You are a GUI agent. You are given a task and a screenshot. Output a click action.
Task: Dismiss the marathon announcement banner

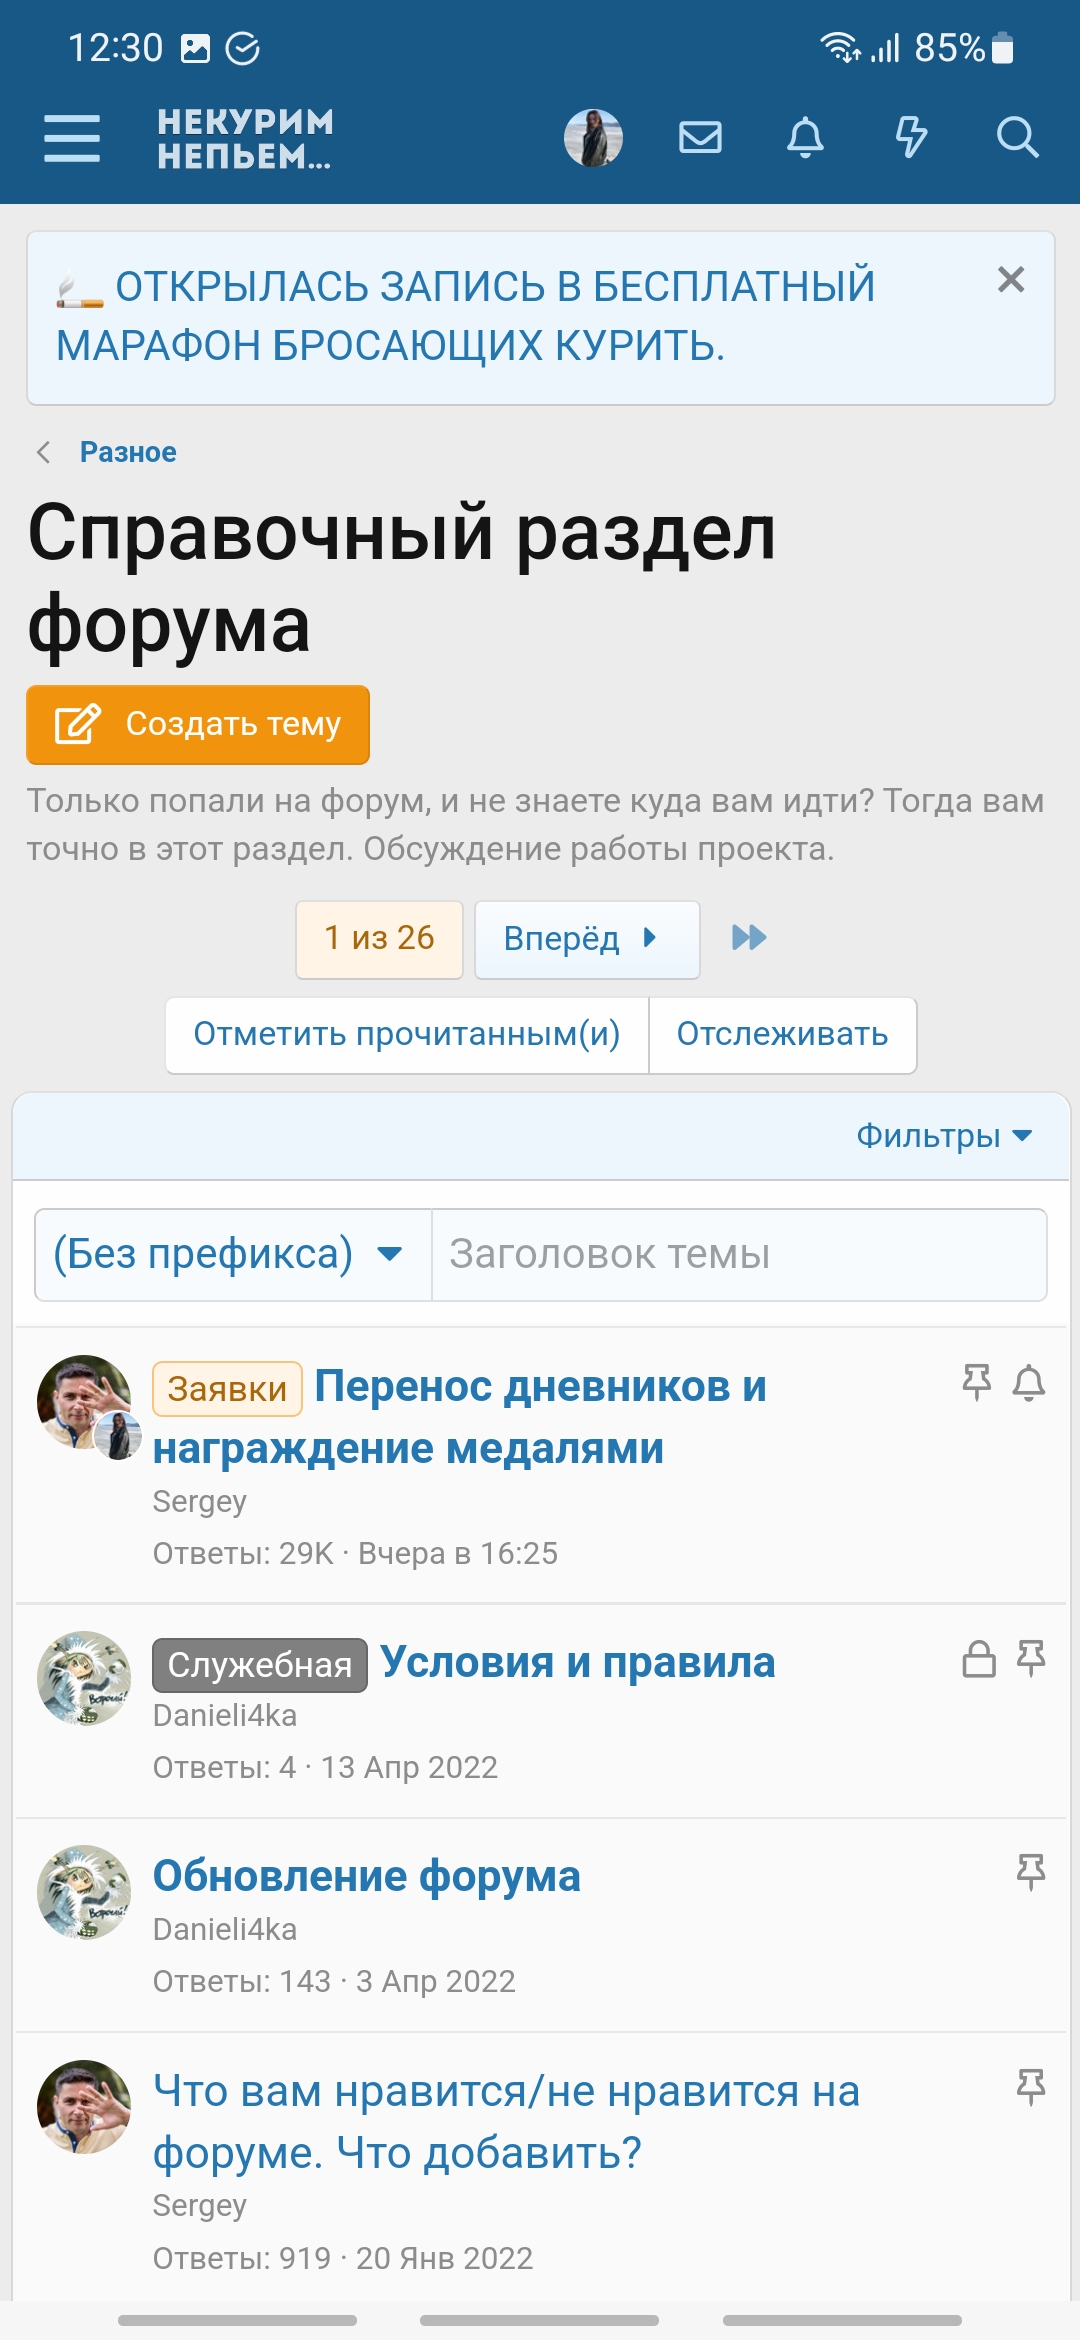pos(1011,280)
